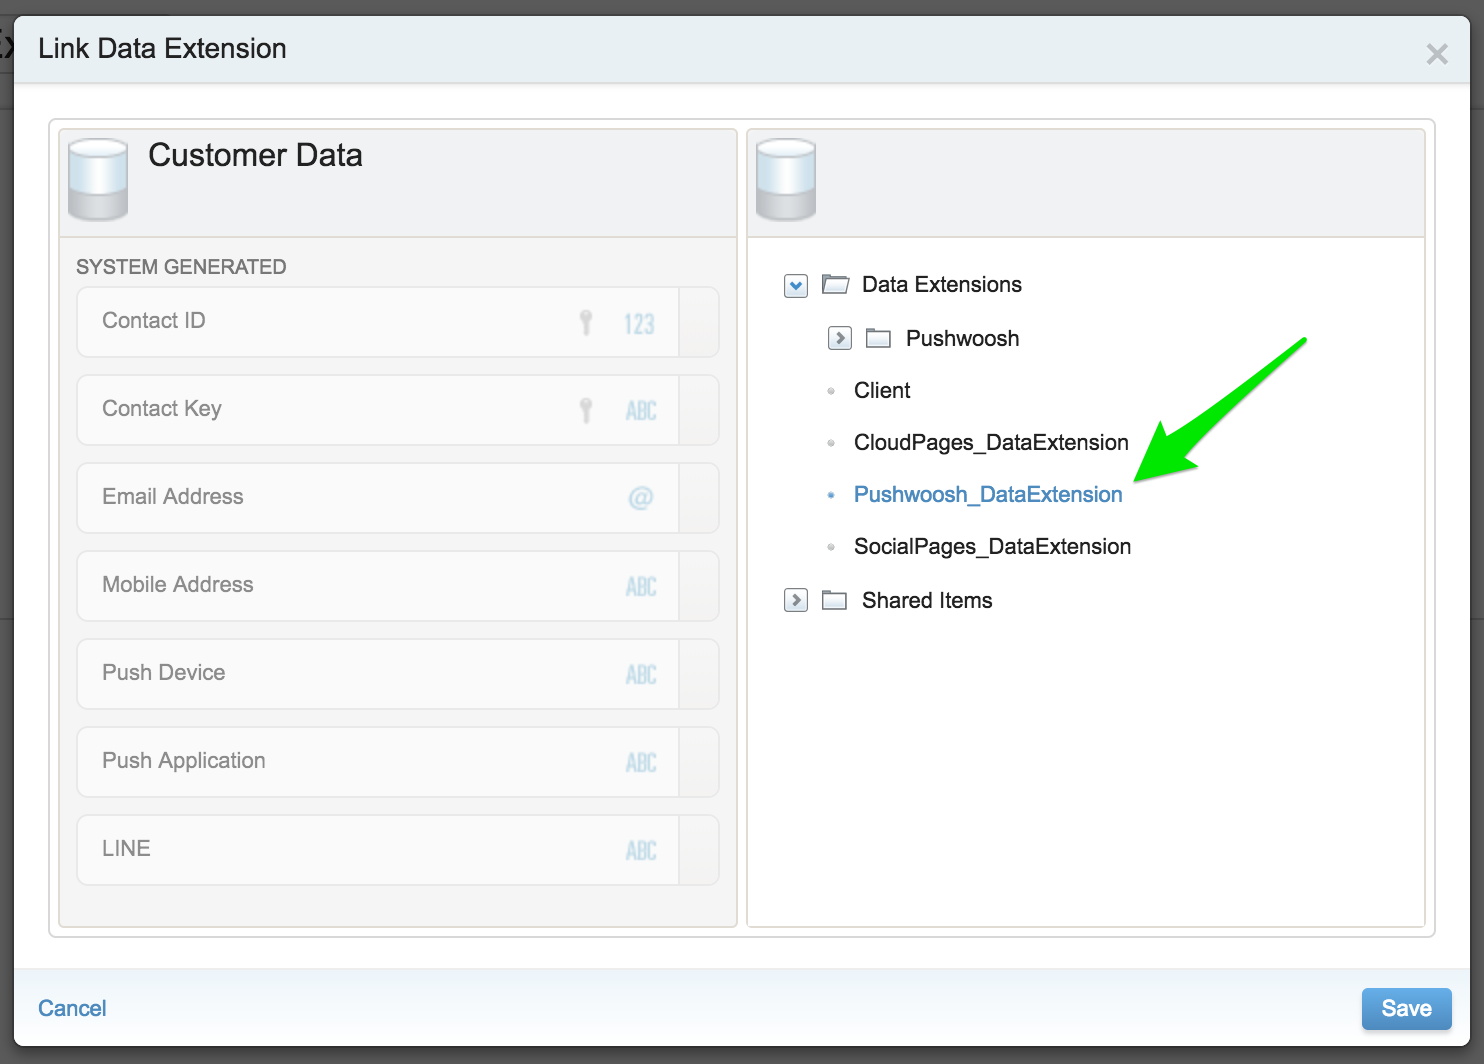The image size is (1484, 1064).
Task: Click the @ email type icon
Action: (x=641, y=497)
